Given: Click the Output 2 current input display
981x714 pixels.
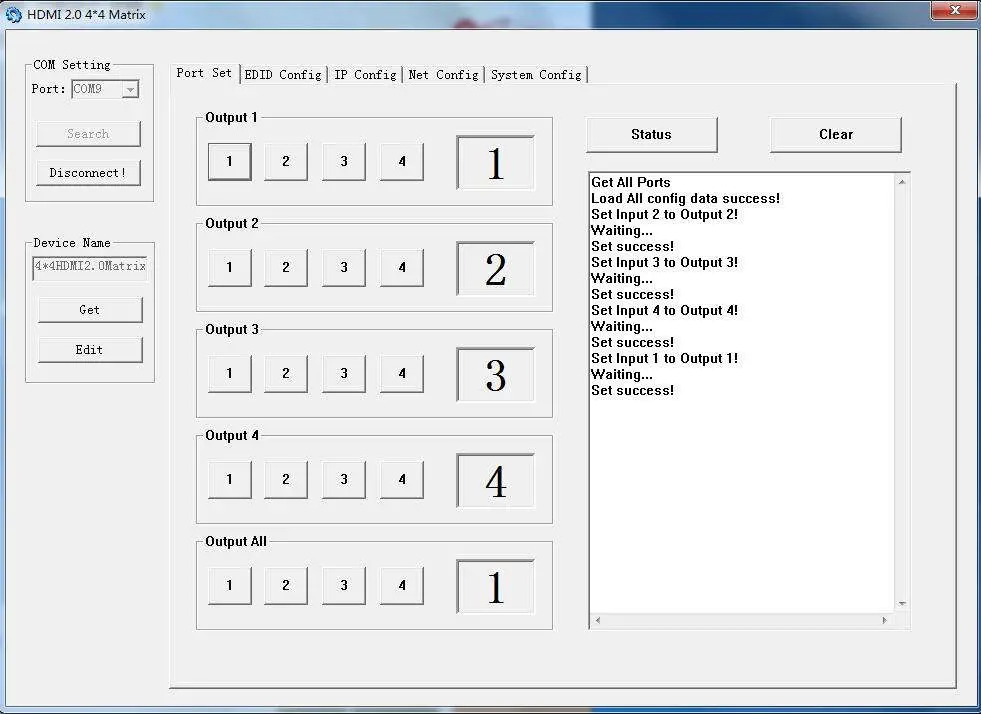Looking at the screenshot, I should (x=496, y=268).
